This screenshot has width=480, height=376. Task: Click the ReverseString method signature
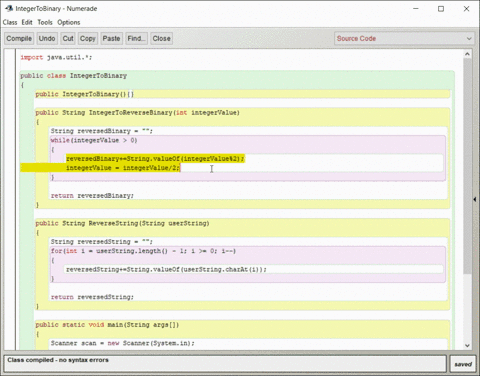tap(122, 223)
